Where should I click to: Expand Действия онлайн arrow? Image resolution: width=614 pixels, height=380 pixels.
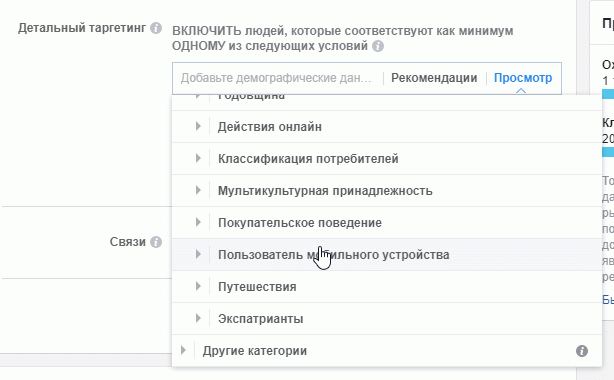(198, 127)
